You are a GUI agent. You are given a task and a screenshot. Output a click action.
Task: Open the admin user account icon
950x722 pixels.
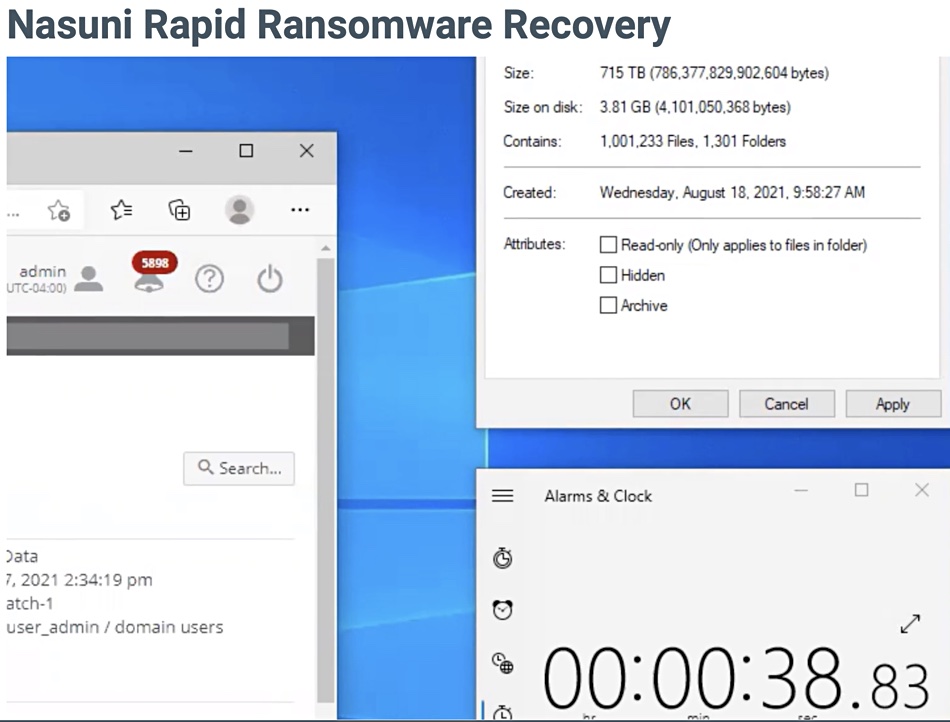89,279
